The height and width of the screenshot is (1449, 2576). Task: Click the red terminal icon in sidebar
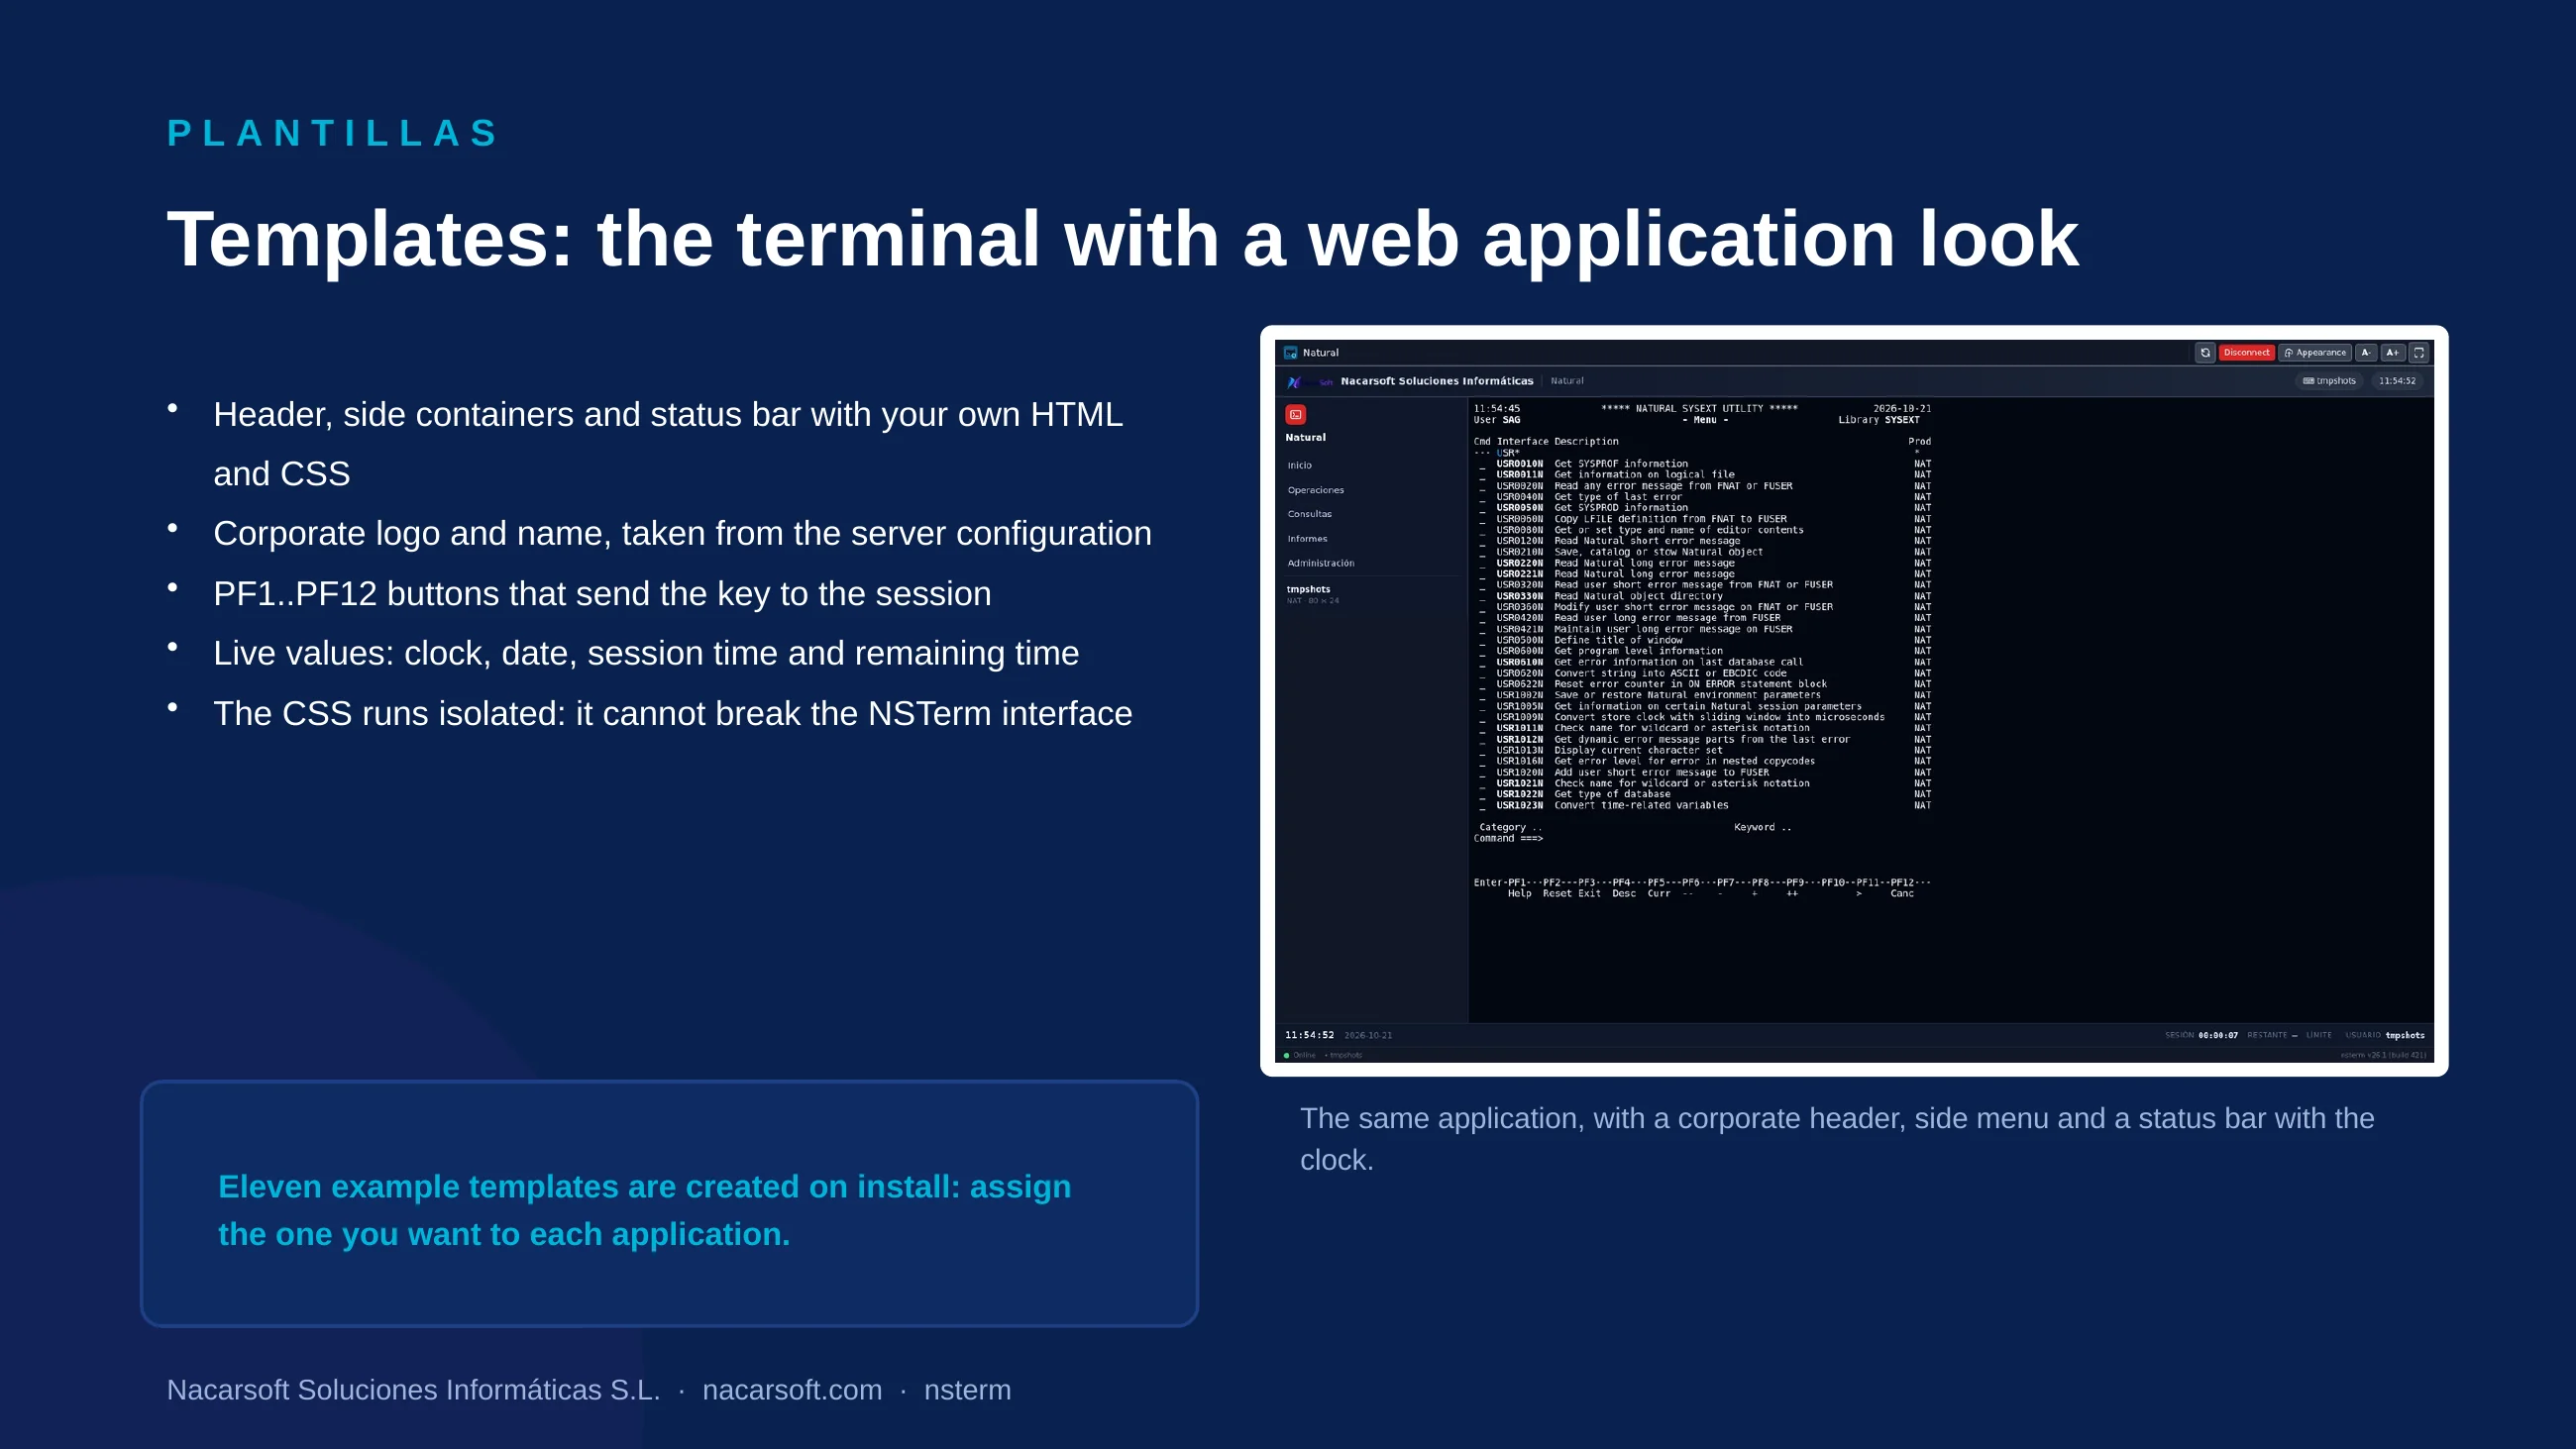click(1296, 414)
